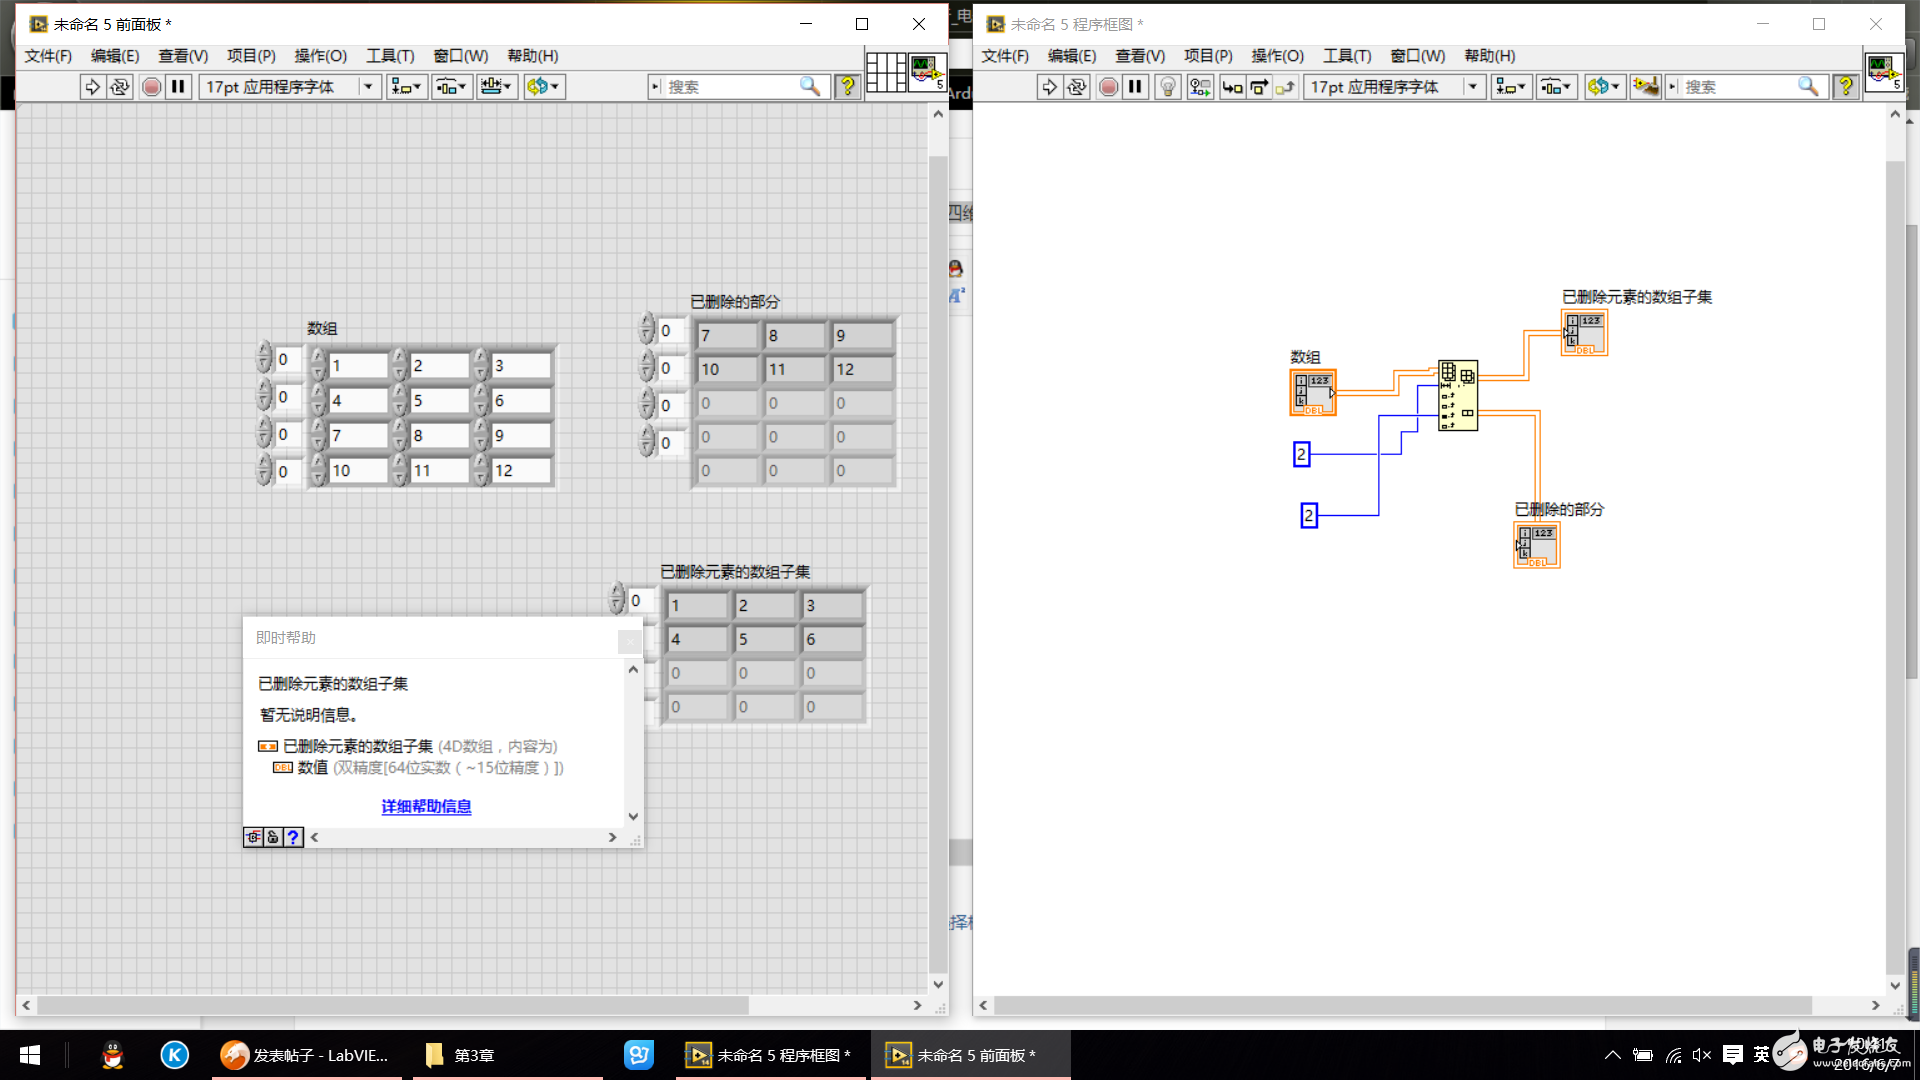Click Step Out debugging button

[x=1285, y=87]
